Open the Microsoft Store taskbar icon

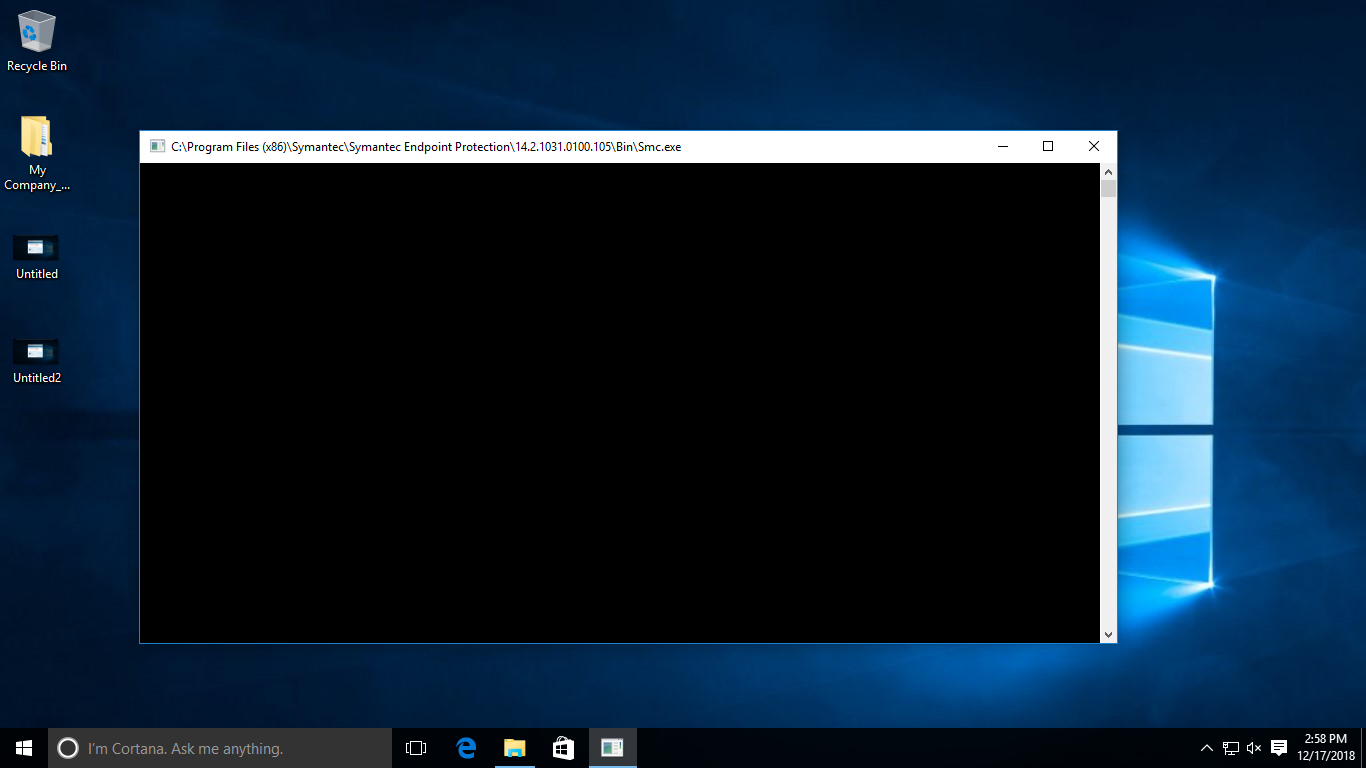[x=563, y=748]
